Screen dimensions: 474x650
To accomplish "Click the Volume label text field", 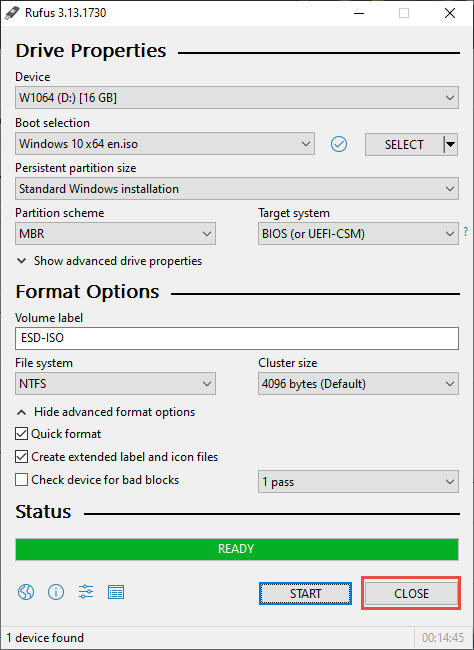I will (237, 338).
